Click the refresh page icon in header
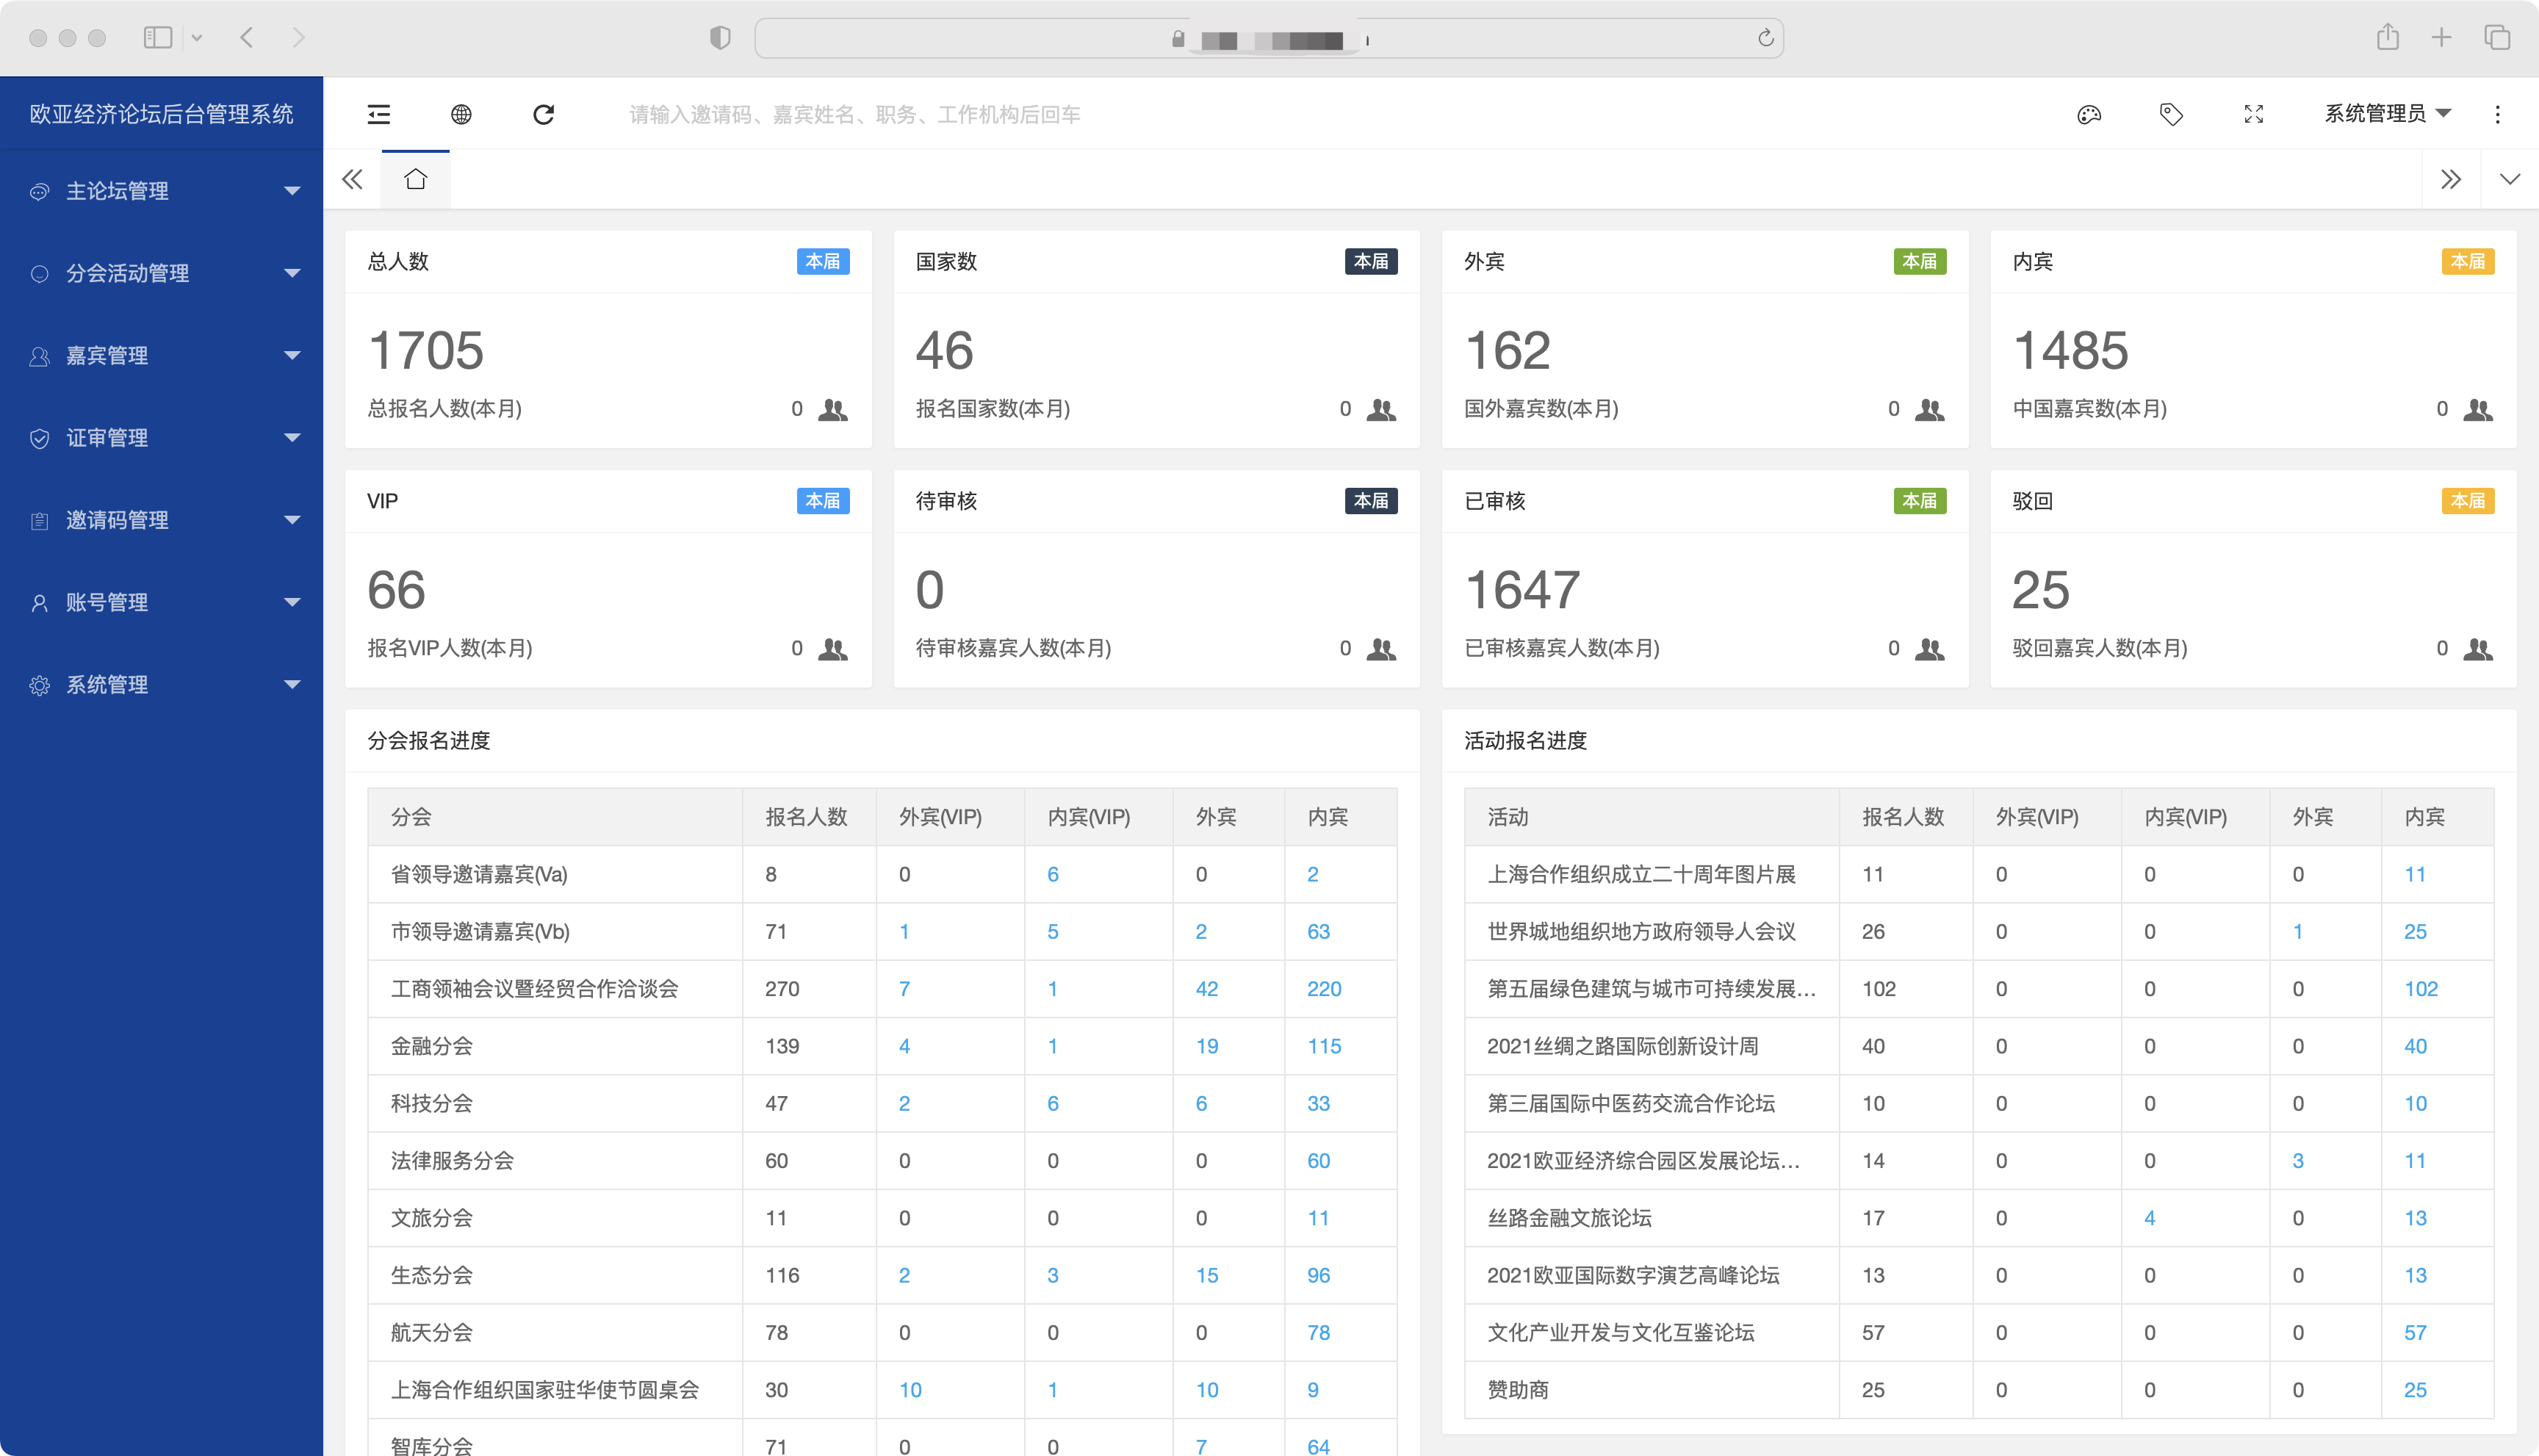Image resolution: width=2539 pixels, height=1456 pixels. [x=543, y=114]
